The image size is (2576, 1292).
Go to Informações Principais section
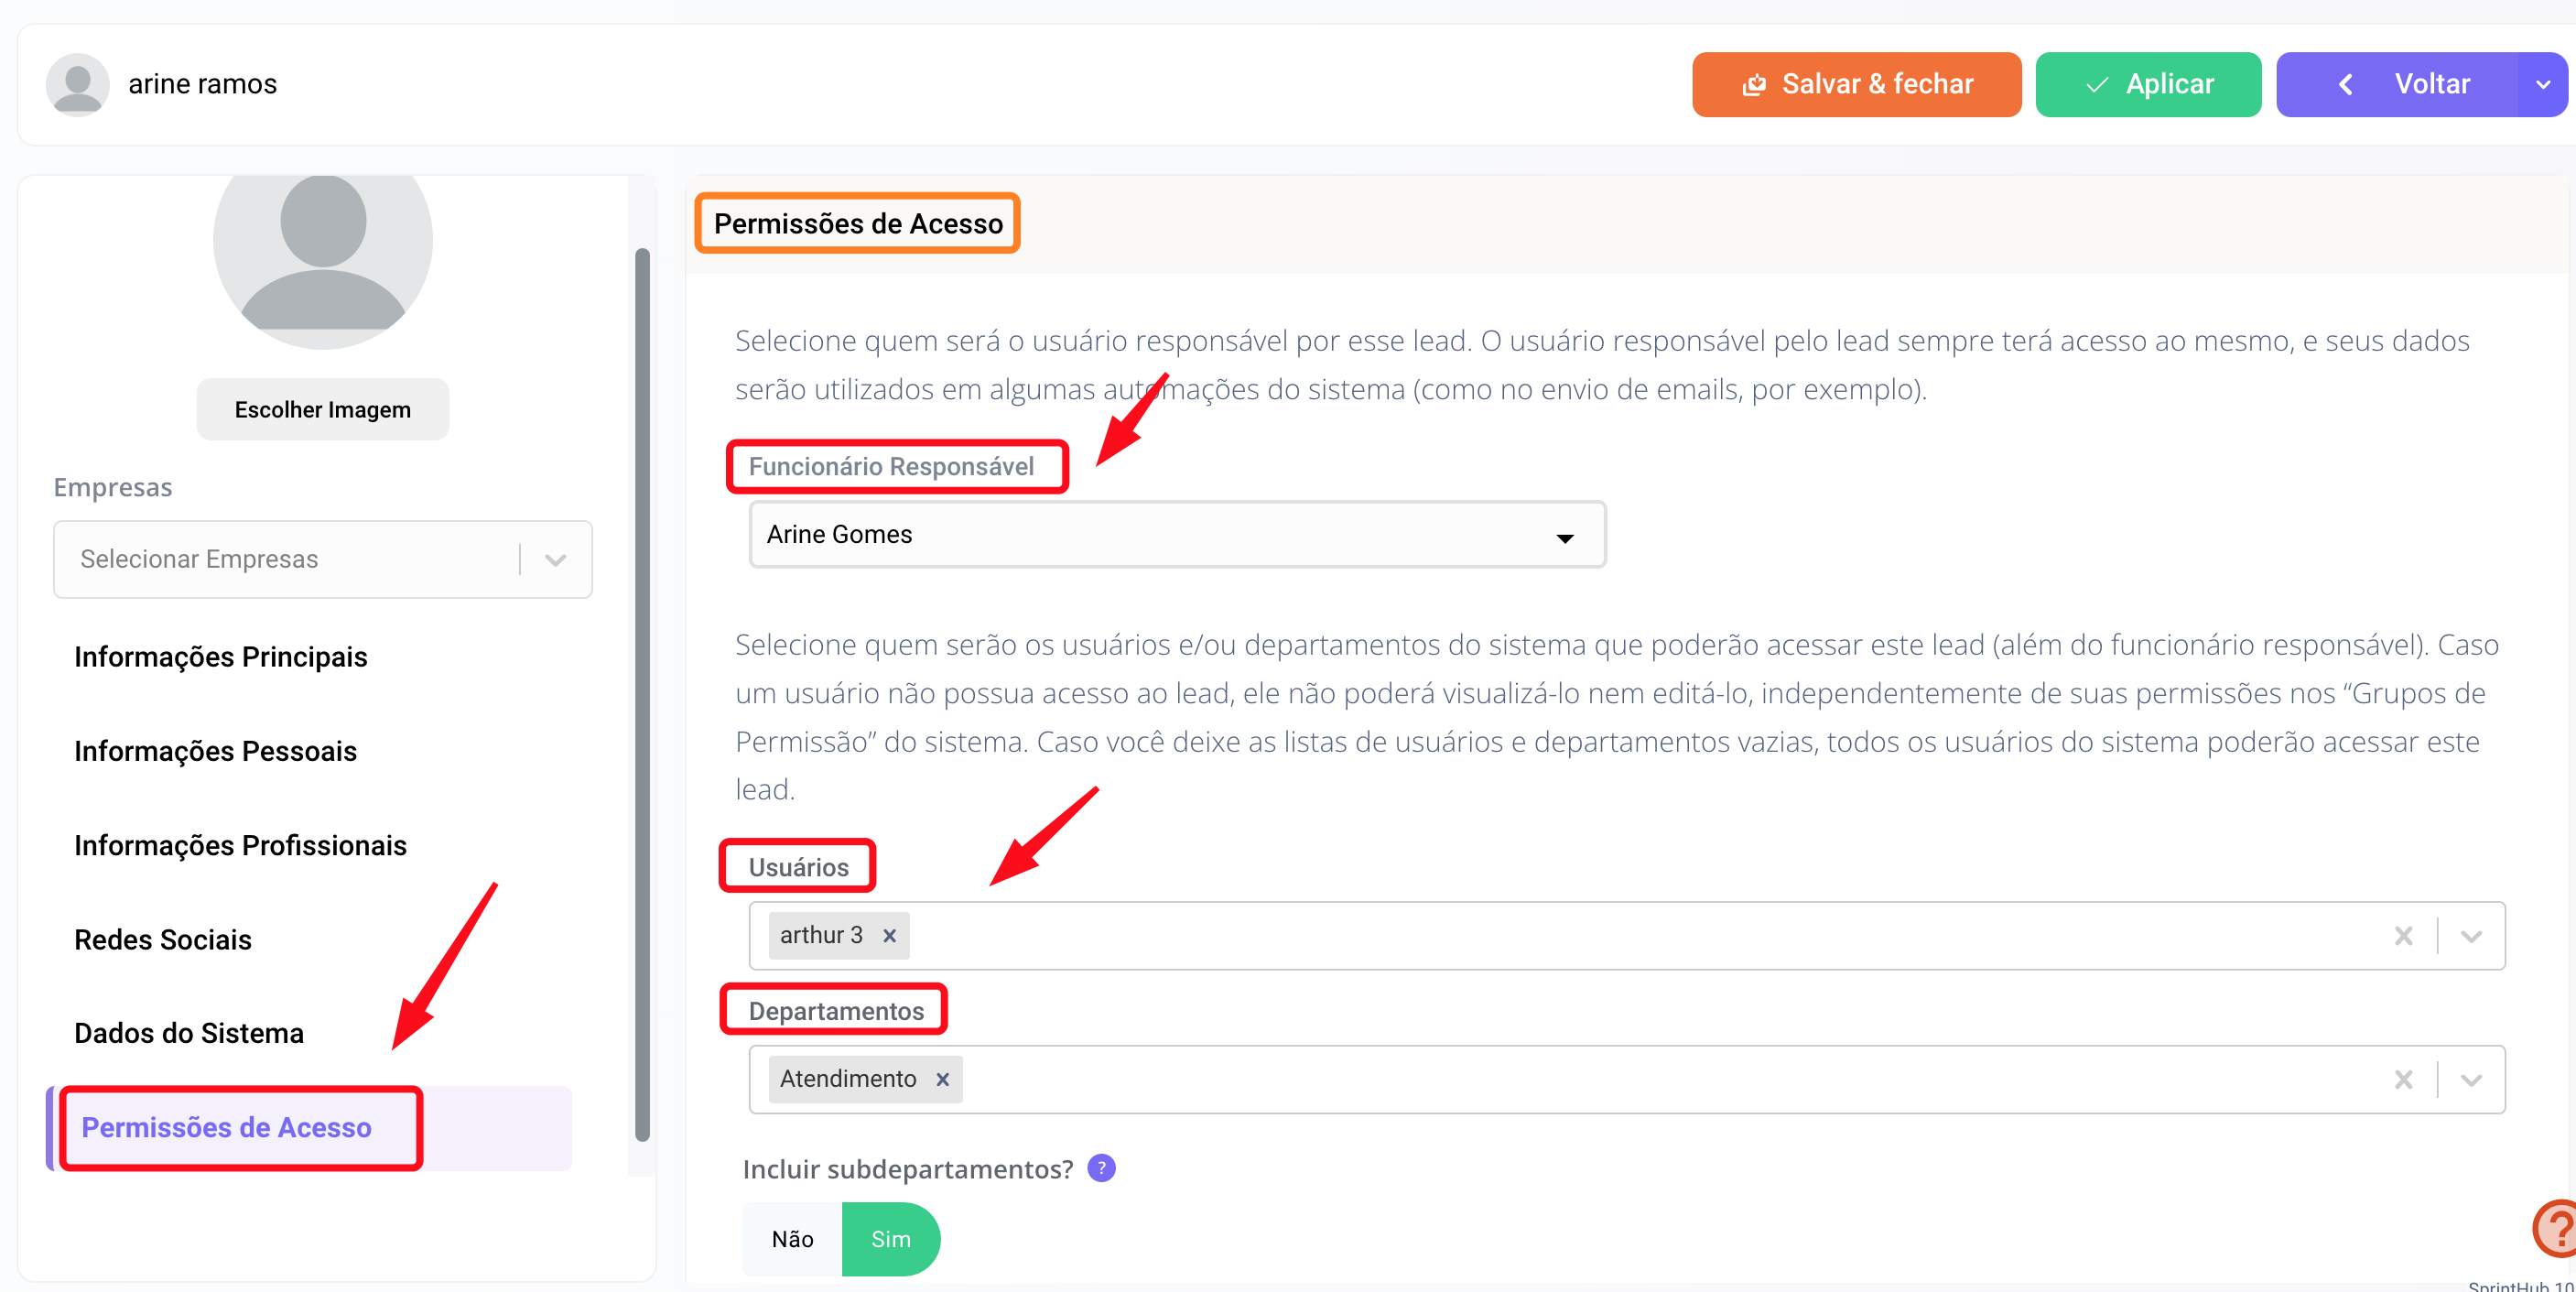(x=221, y=657)
